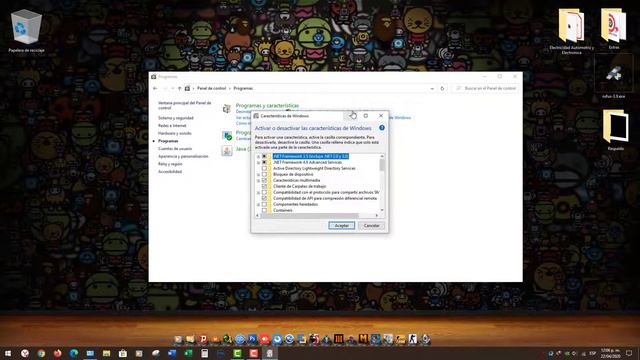
Task: Open Excel from the taskbar
Action: 188,353
